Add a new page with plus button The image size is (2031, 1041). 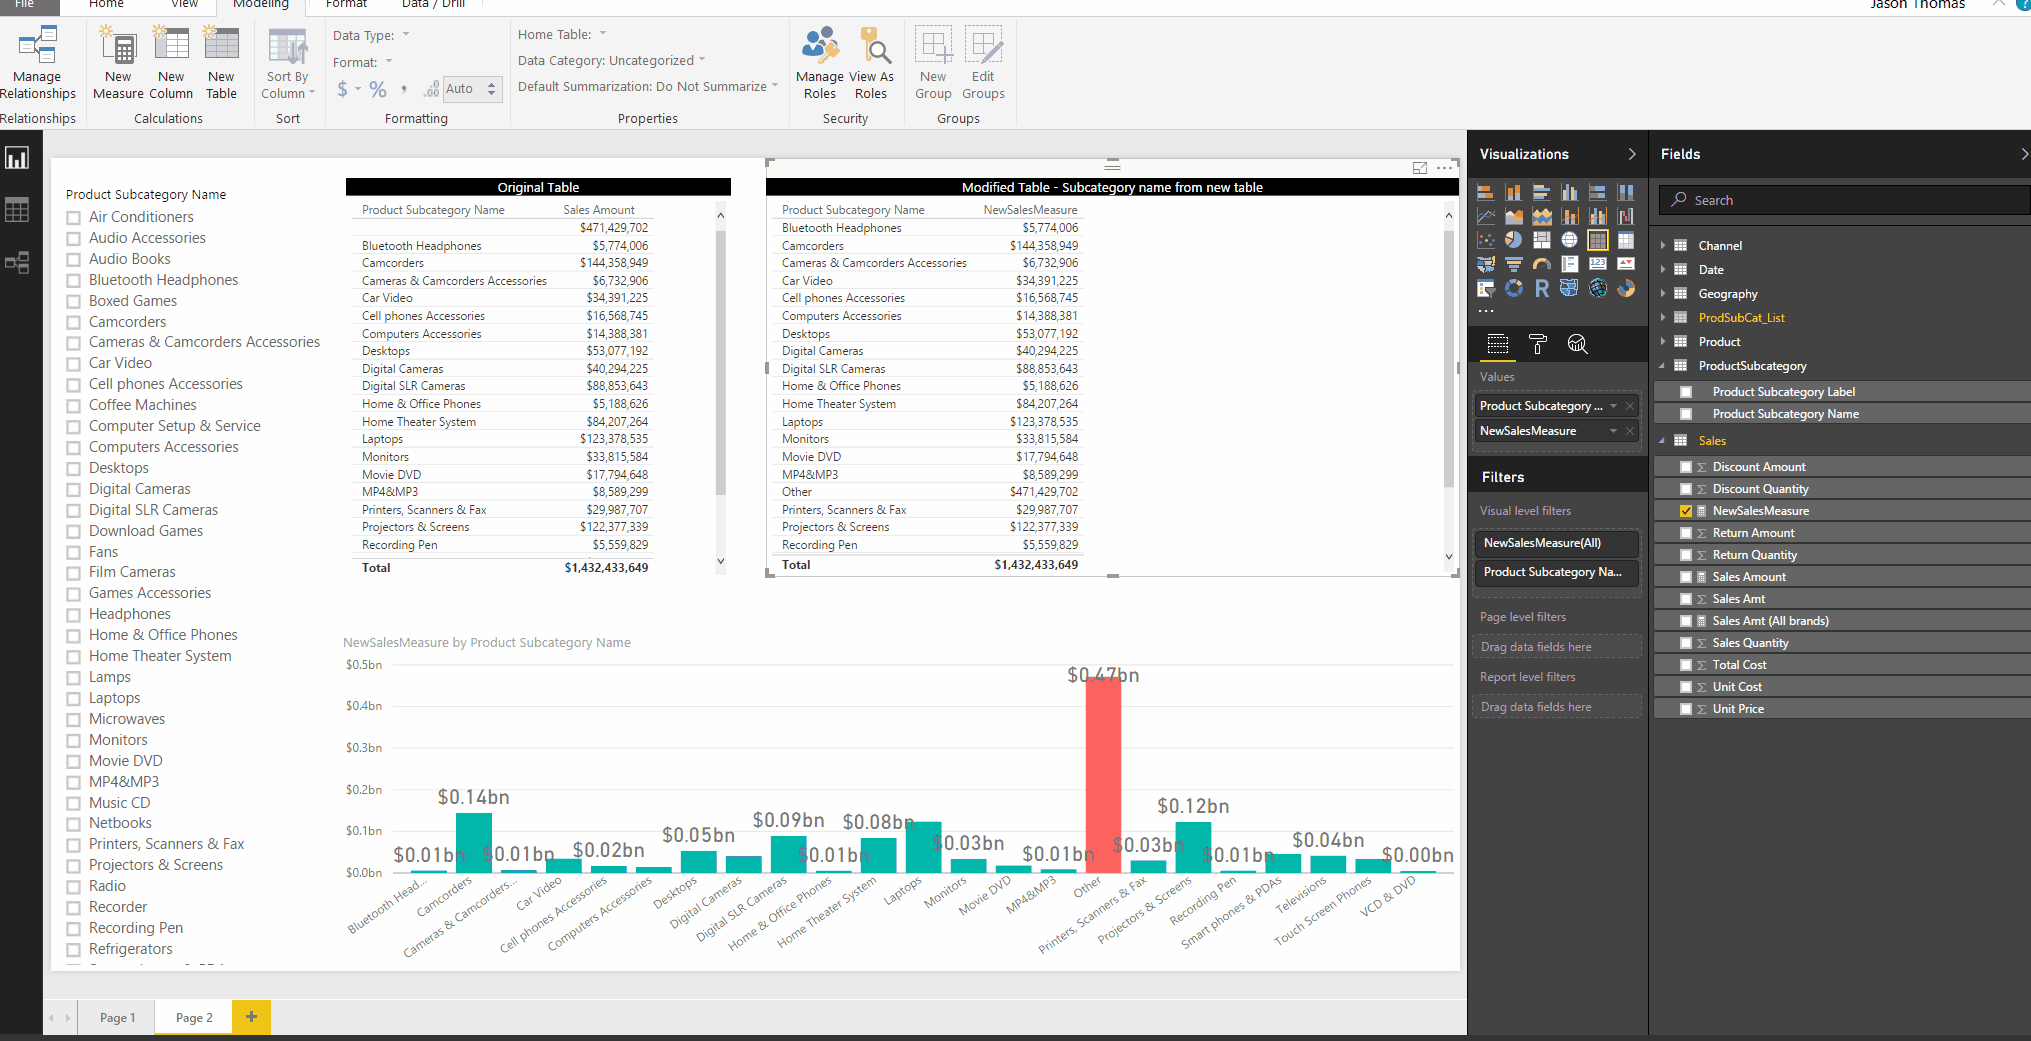(x=251, y=1017)
